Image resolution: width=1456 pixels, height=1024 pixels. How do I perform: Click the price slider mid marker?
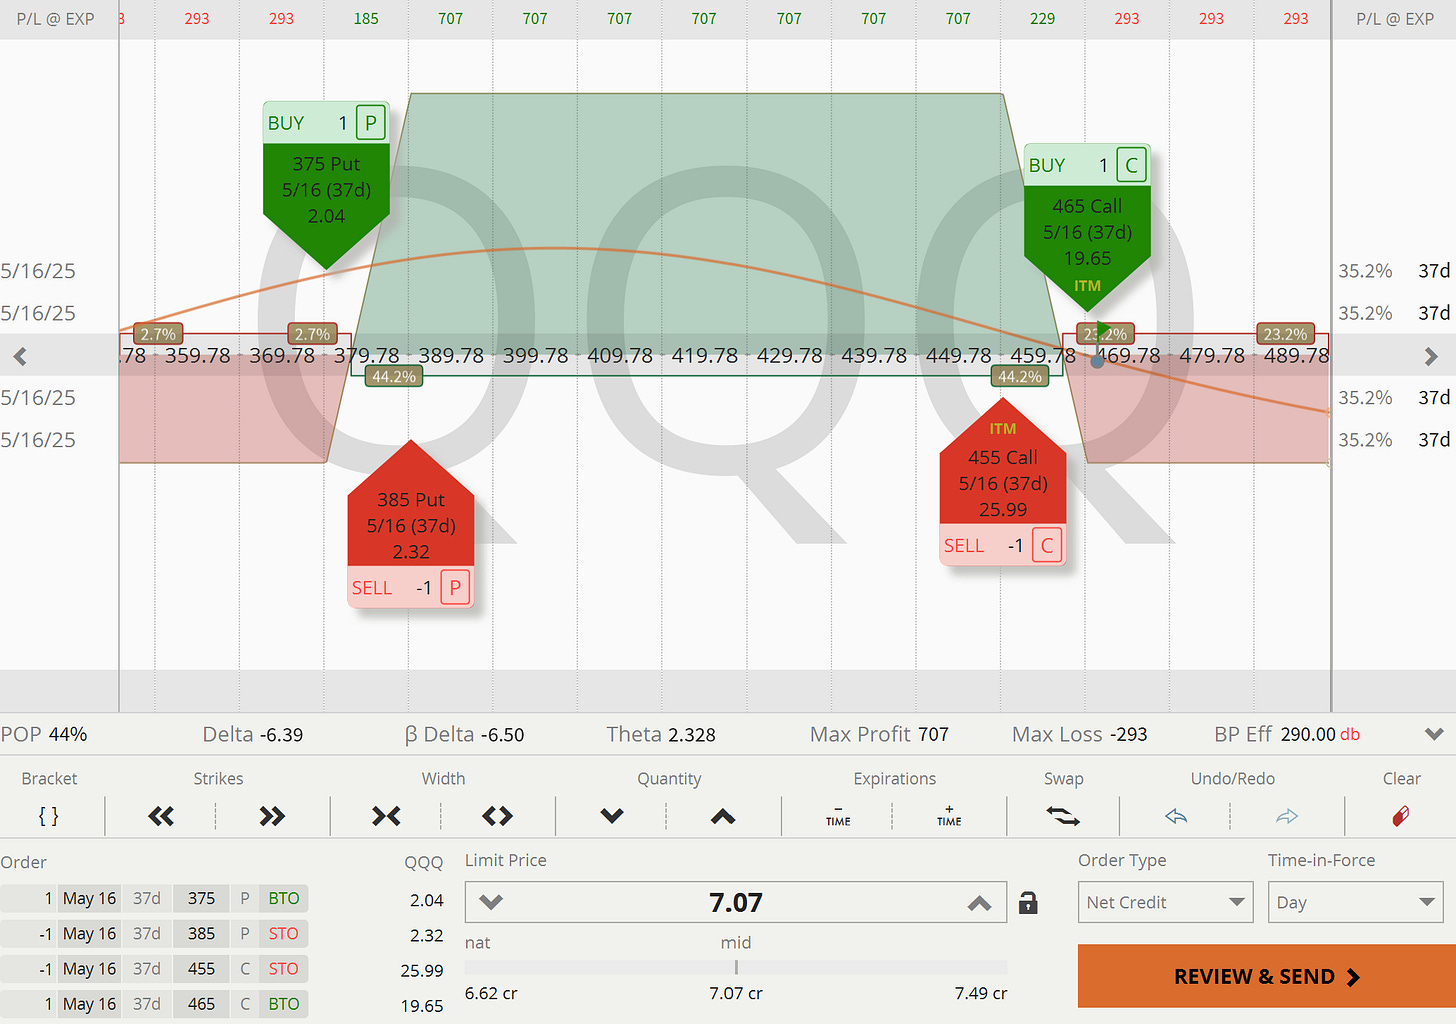pyautogui.click(x=736, y=967)
